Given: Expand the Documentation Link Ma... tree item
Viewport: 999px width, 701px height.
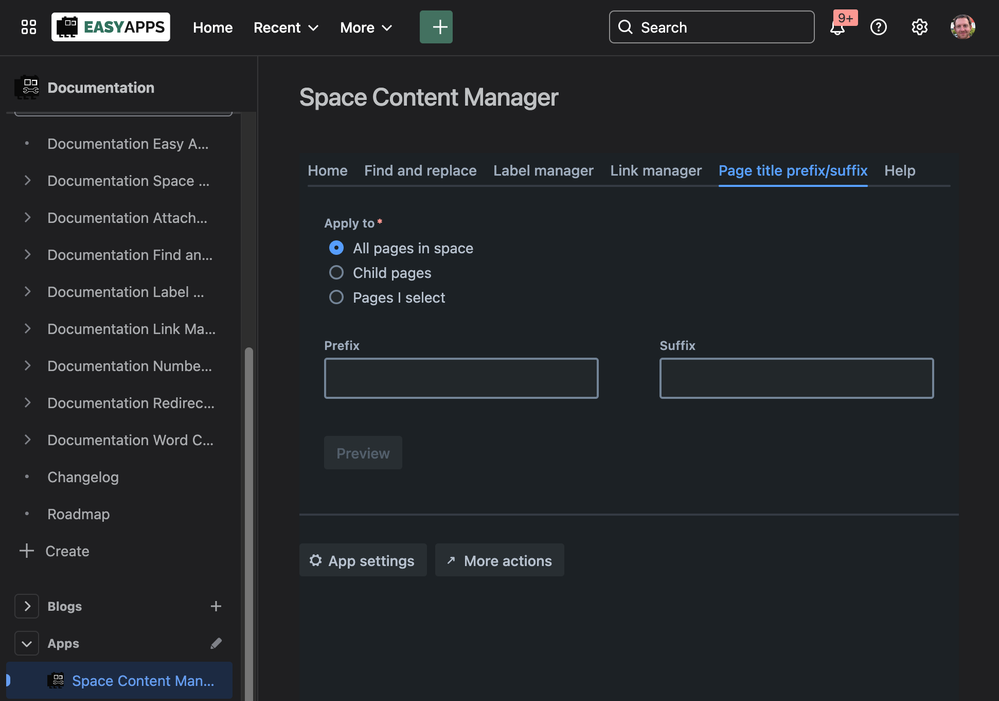Looking at the screenshot, I should (27, 328).
